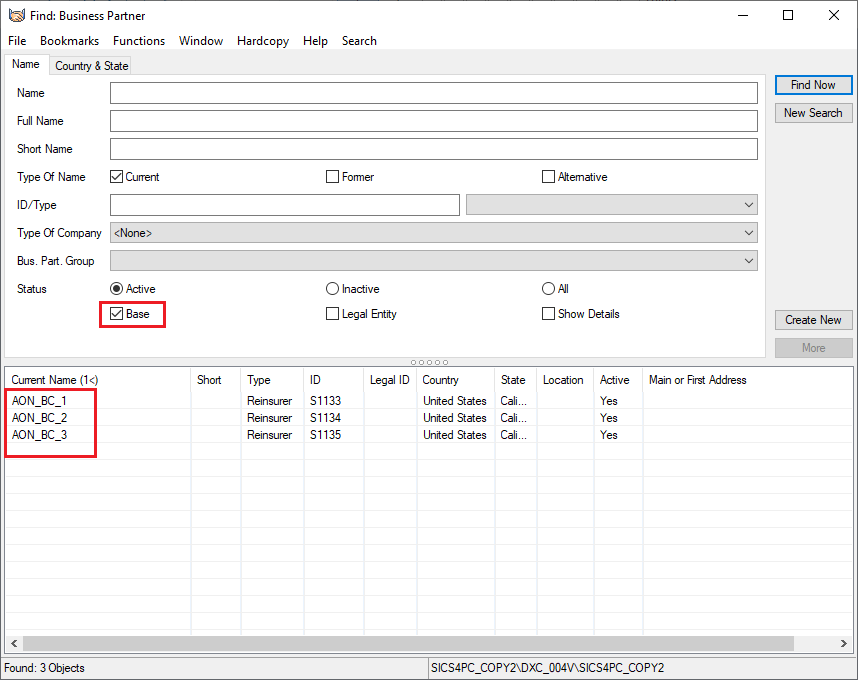Check the Former name type checkbox

coord(333,177)
